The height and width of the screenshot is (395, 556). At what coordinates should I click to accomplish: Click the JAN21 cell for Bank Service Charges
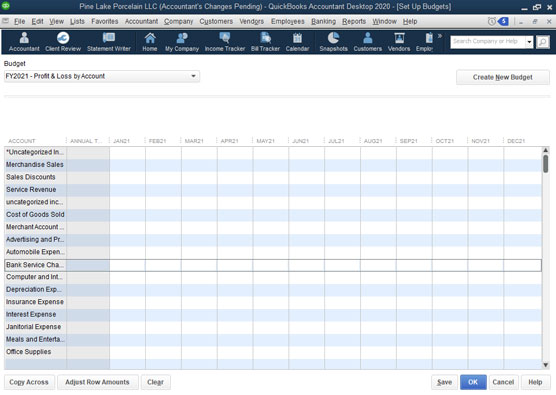[x=127, y=265]
